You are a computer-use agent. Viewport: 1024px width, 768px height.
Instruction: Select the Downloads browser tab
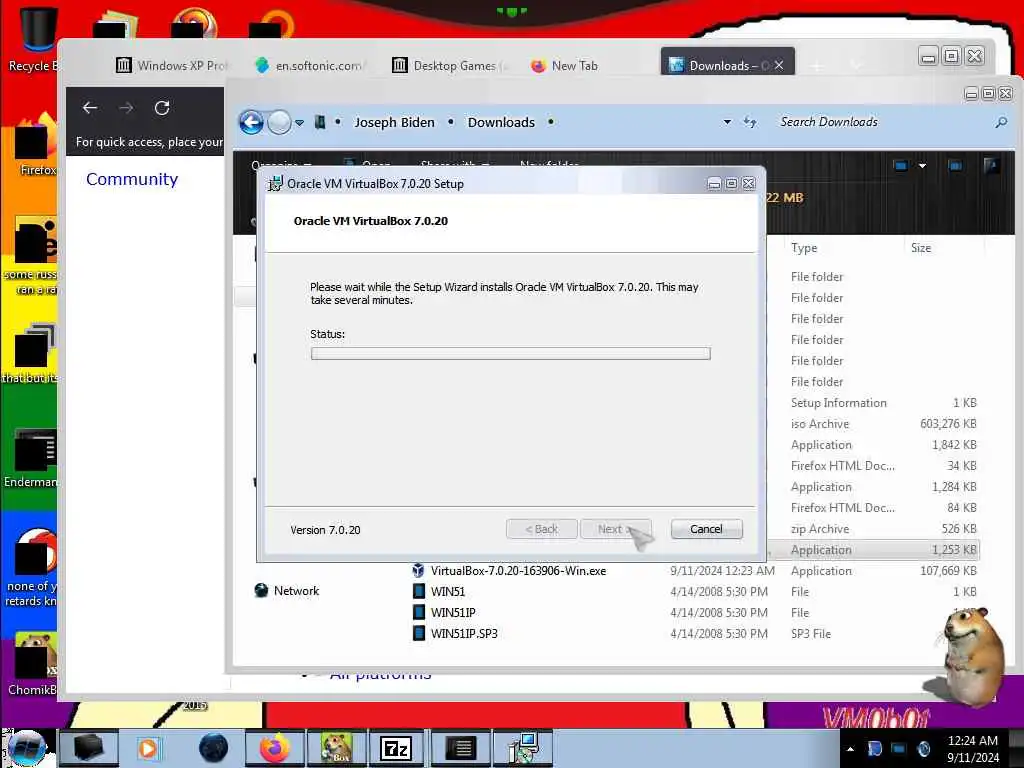(x=720, y=65)
